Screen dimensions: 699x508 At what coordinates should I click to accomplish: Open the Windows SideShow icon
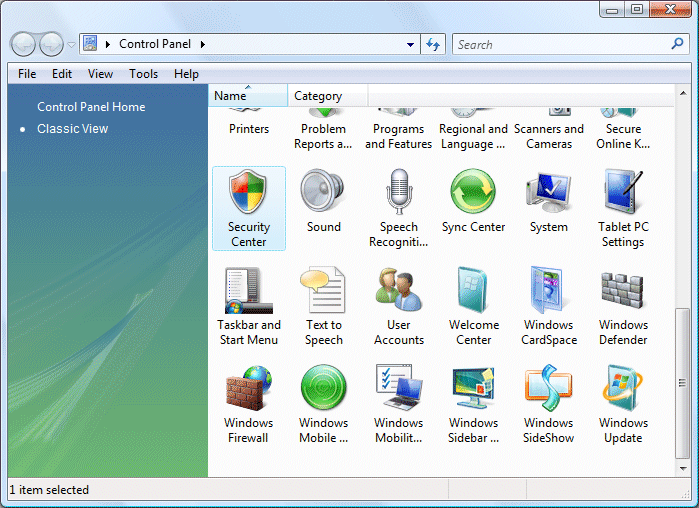(x=548, y=388)
